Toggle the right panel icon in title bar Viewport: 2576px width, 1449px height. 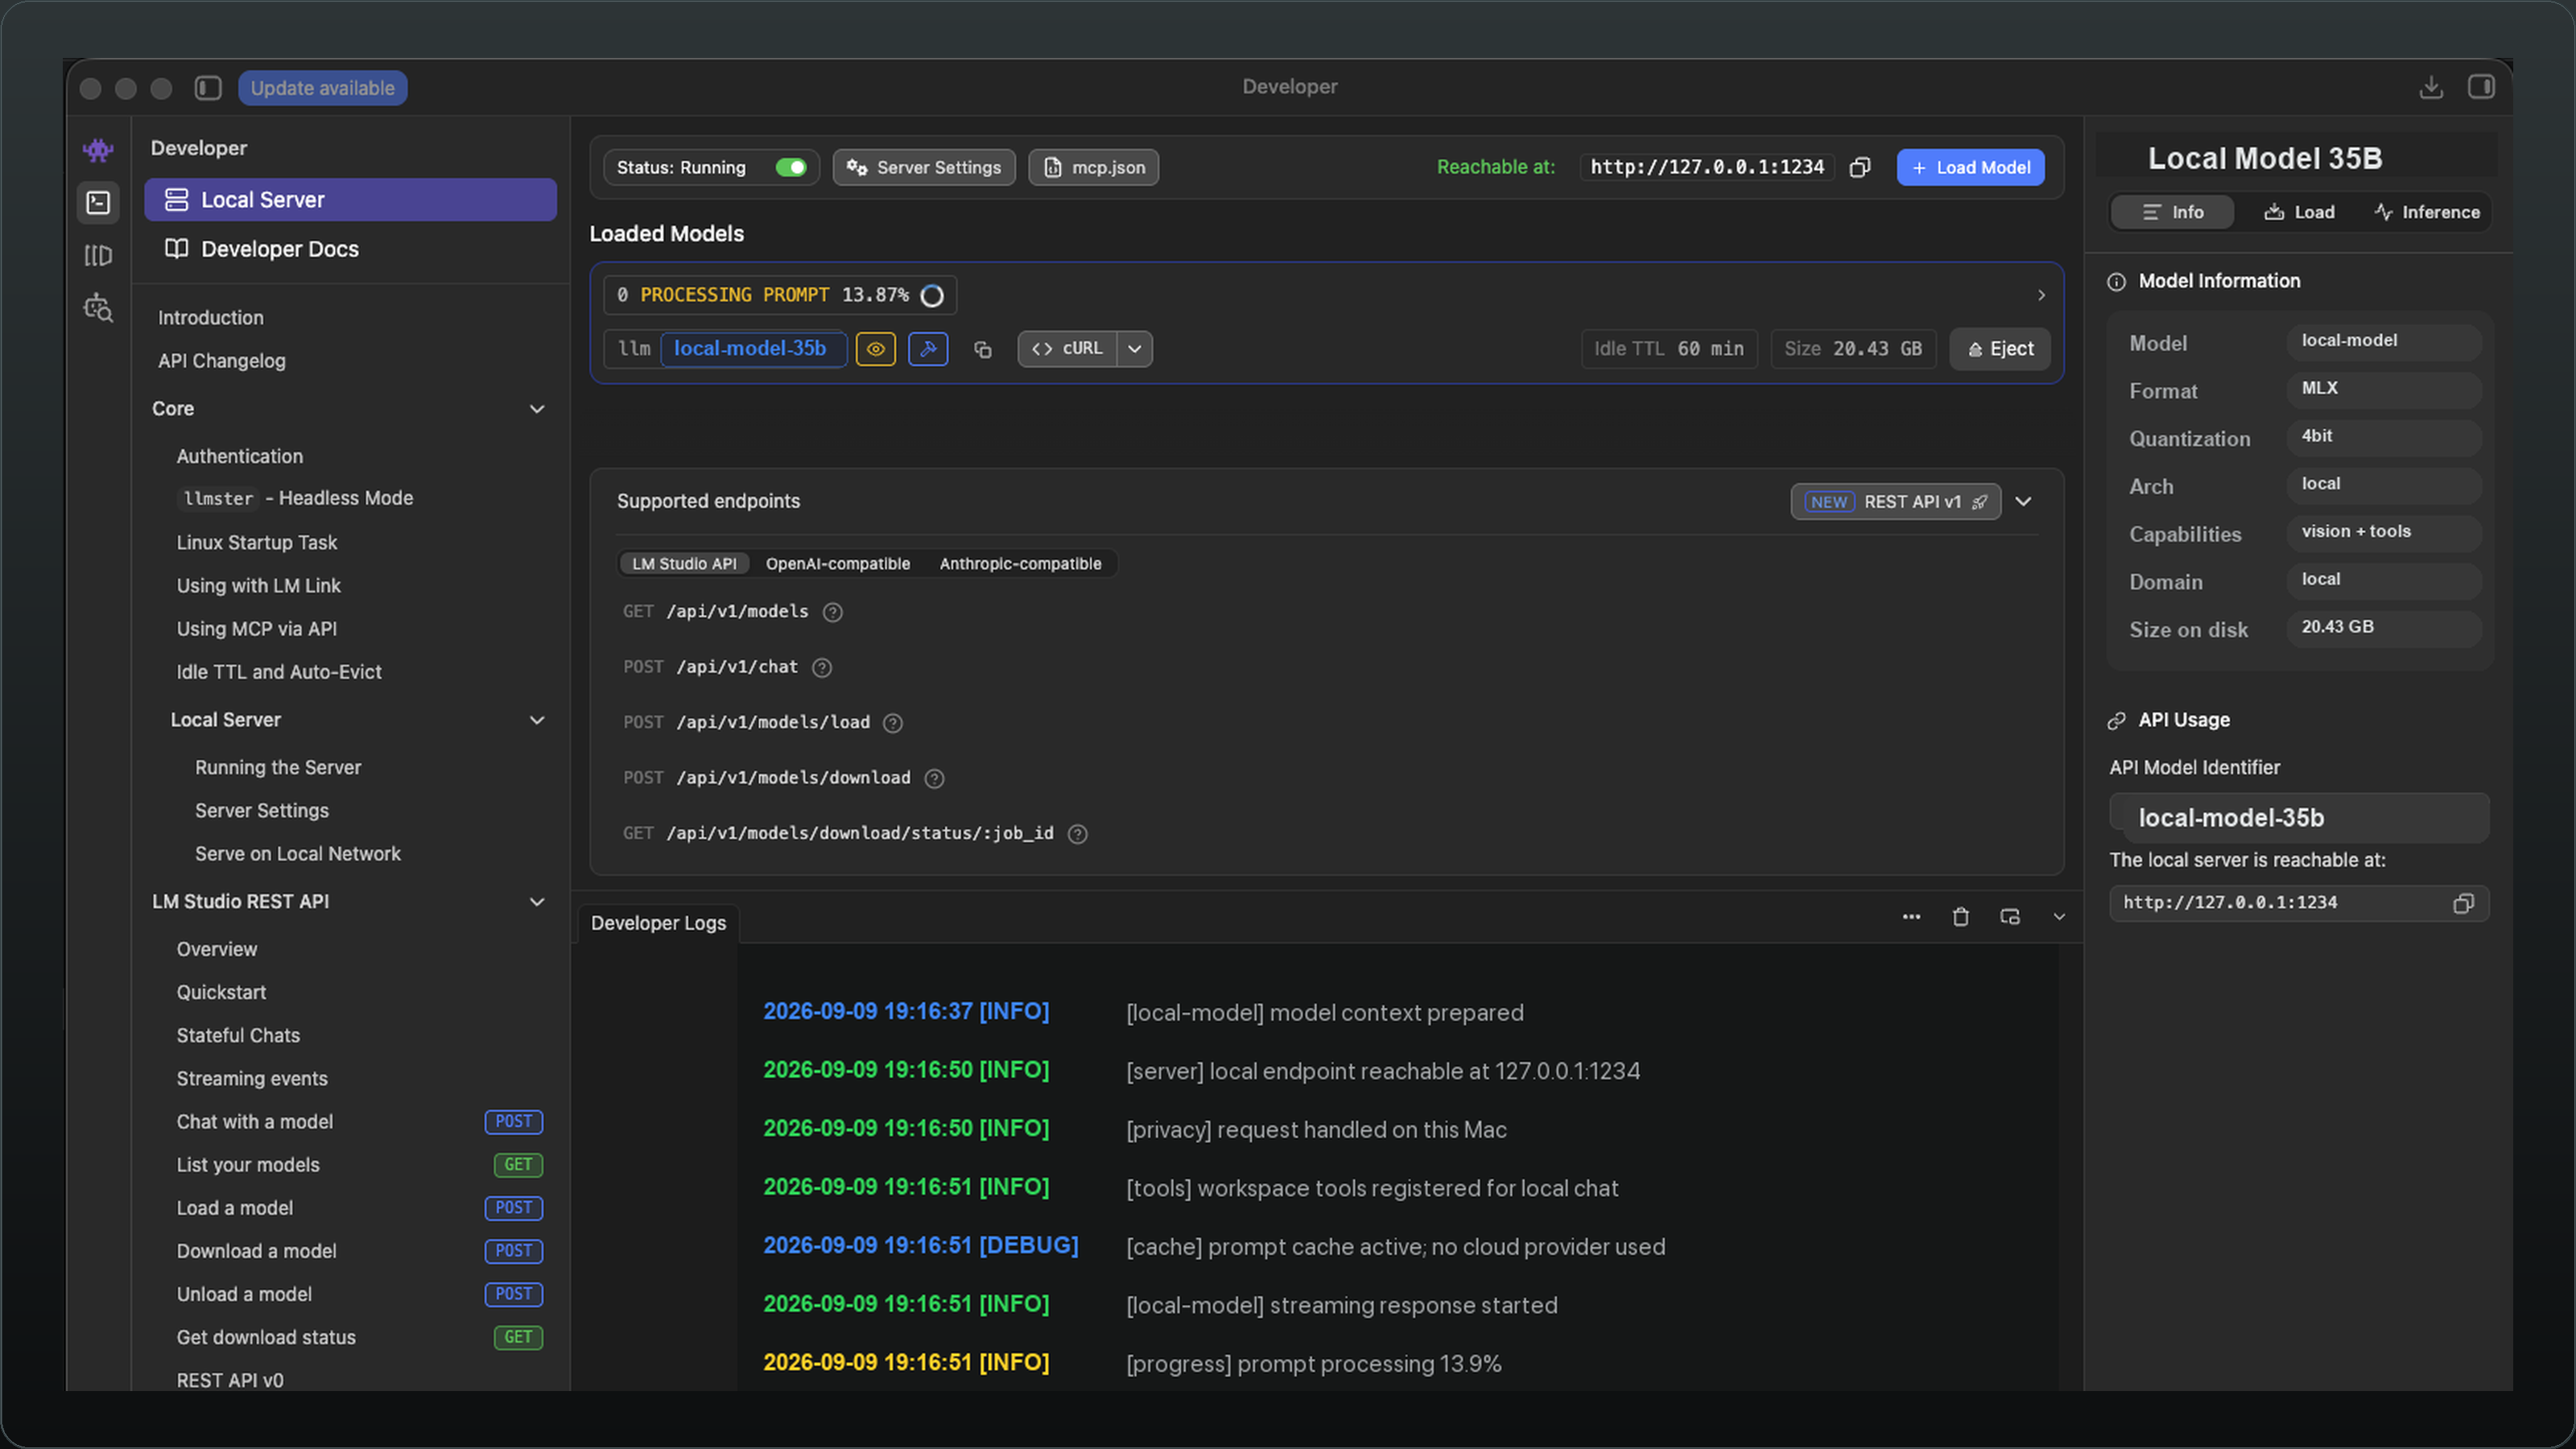(2481, 87)
